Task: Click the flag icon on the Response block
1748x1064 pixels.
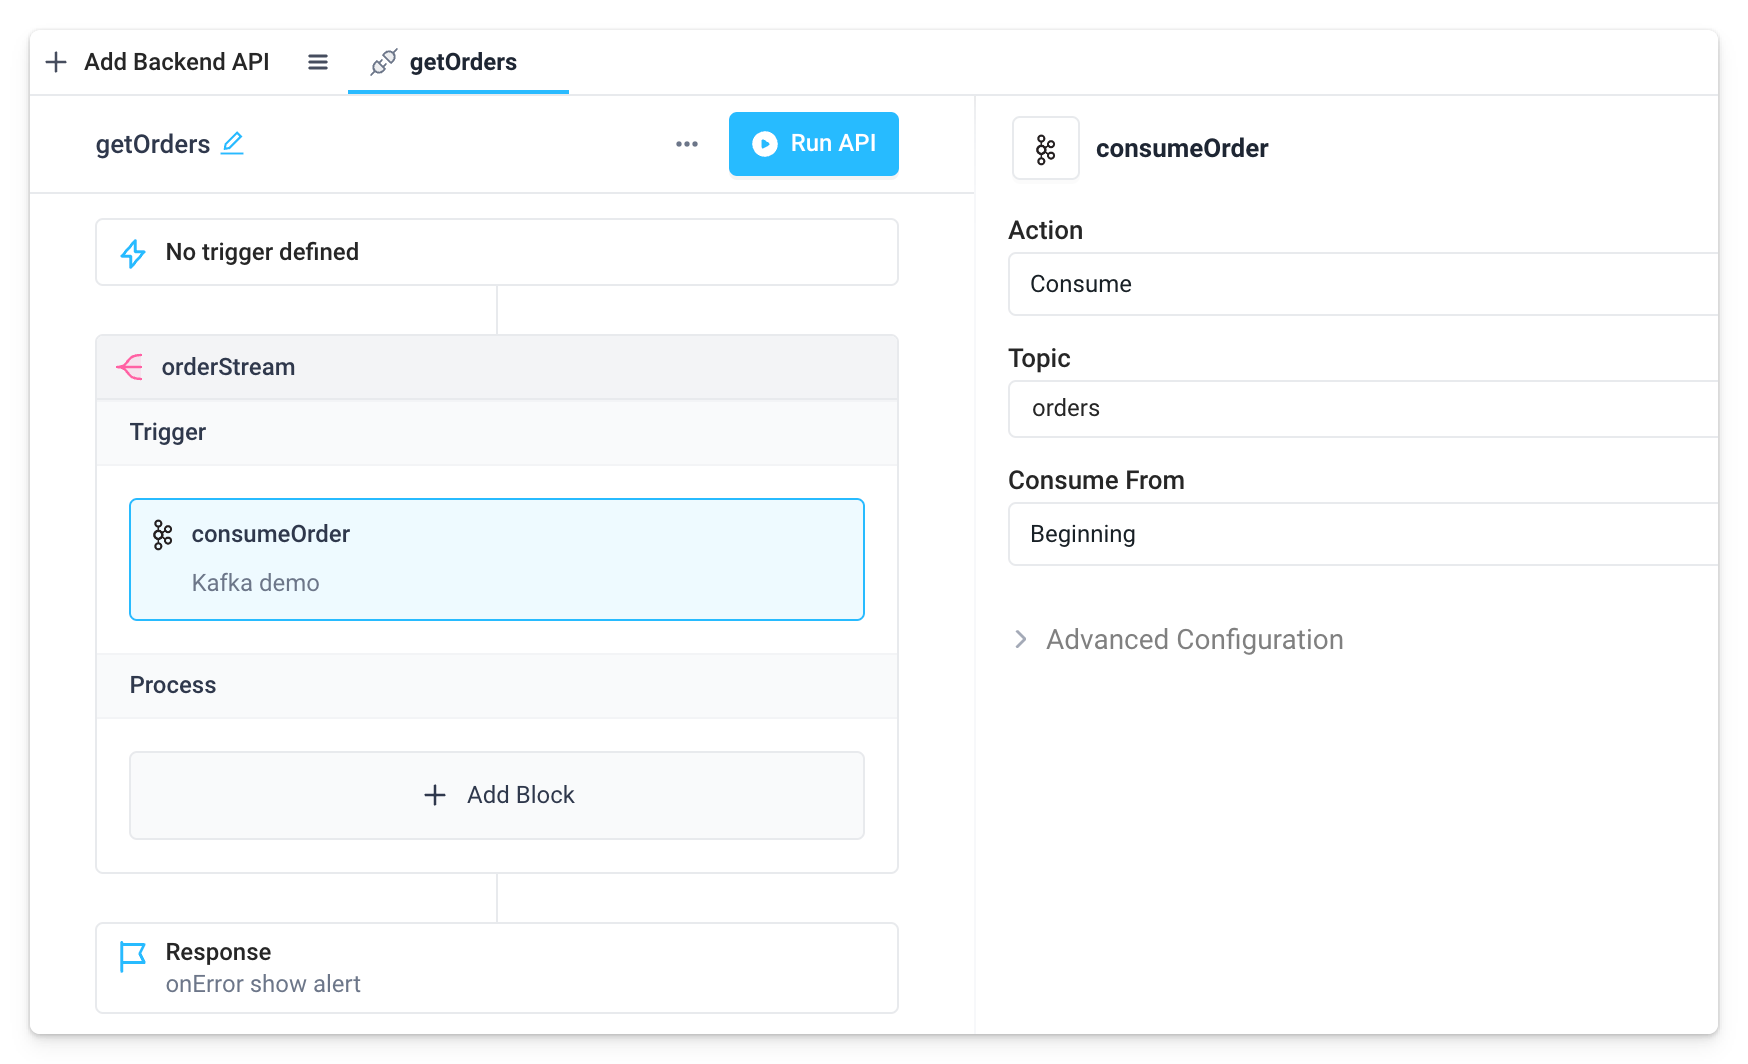Action: coord(131,953)
